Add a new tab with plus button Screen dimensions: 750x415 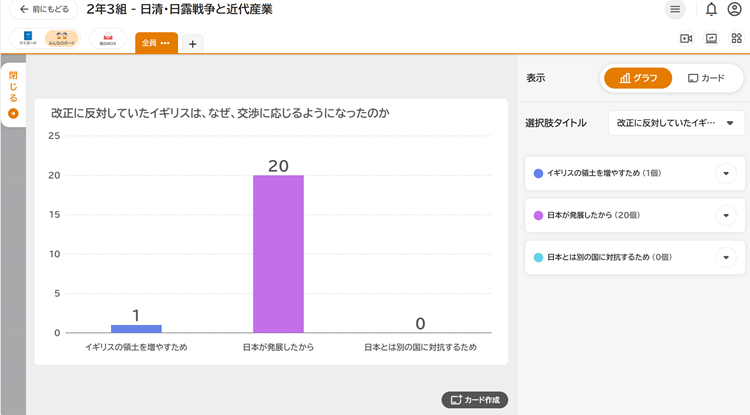pos(192,43)
